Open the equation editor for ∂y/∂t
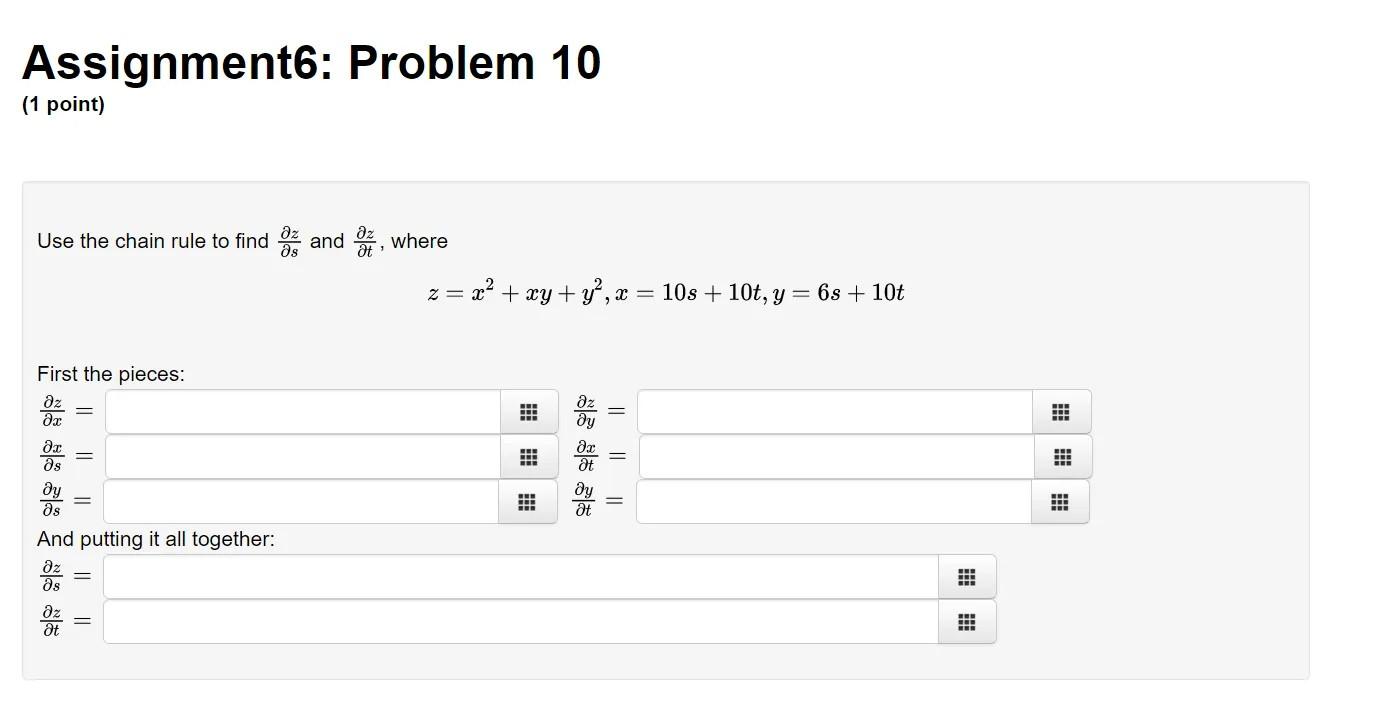 (x=1060, y=501)
